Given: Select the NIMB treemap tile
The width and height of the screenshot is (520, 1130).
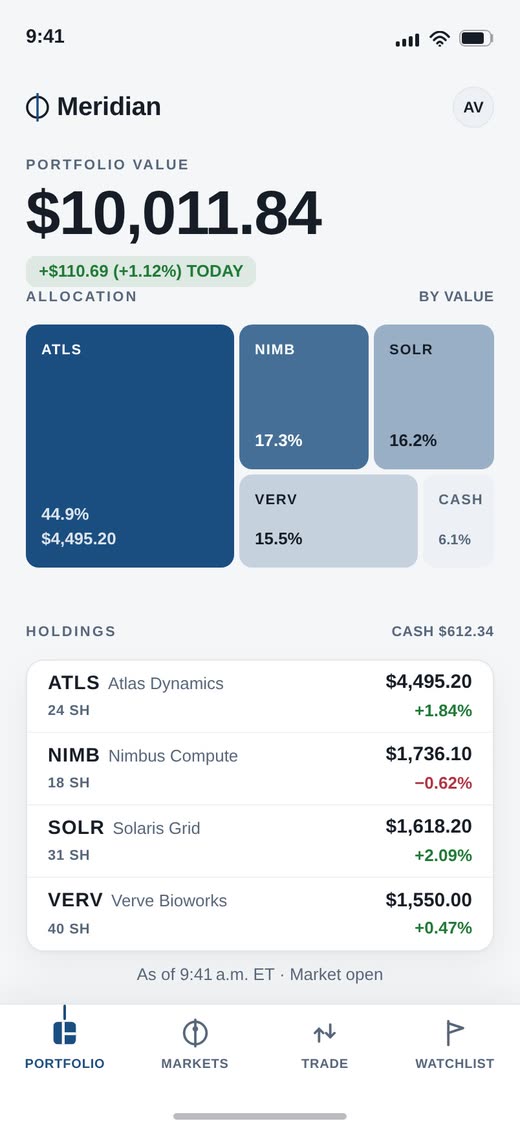Looking at the screenshot, I should 304,396.
